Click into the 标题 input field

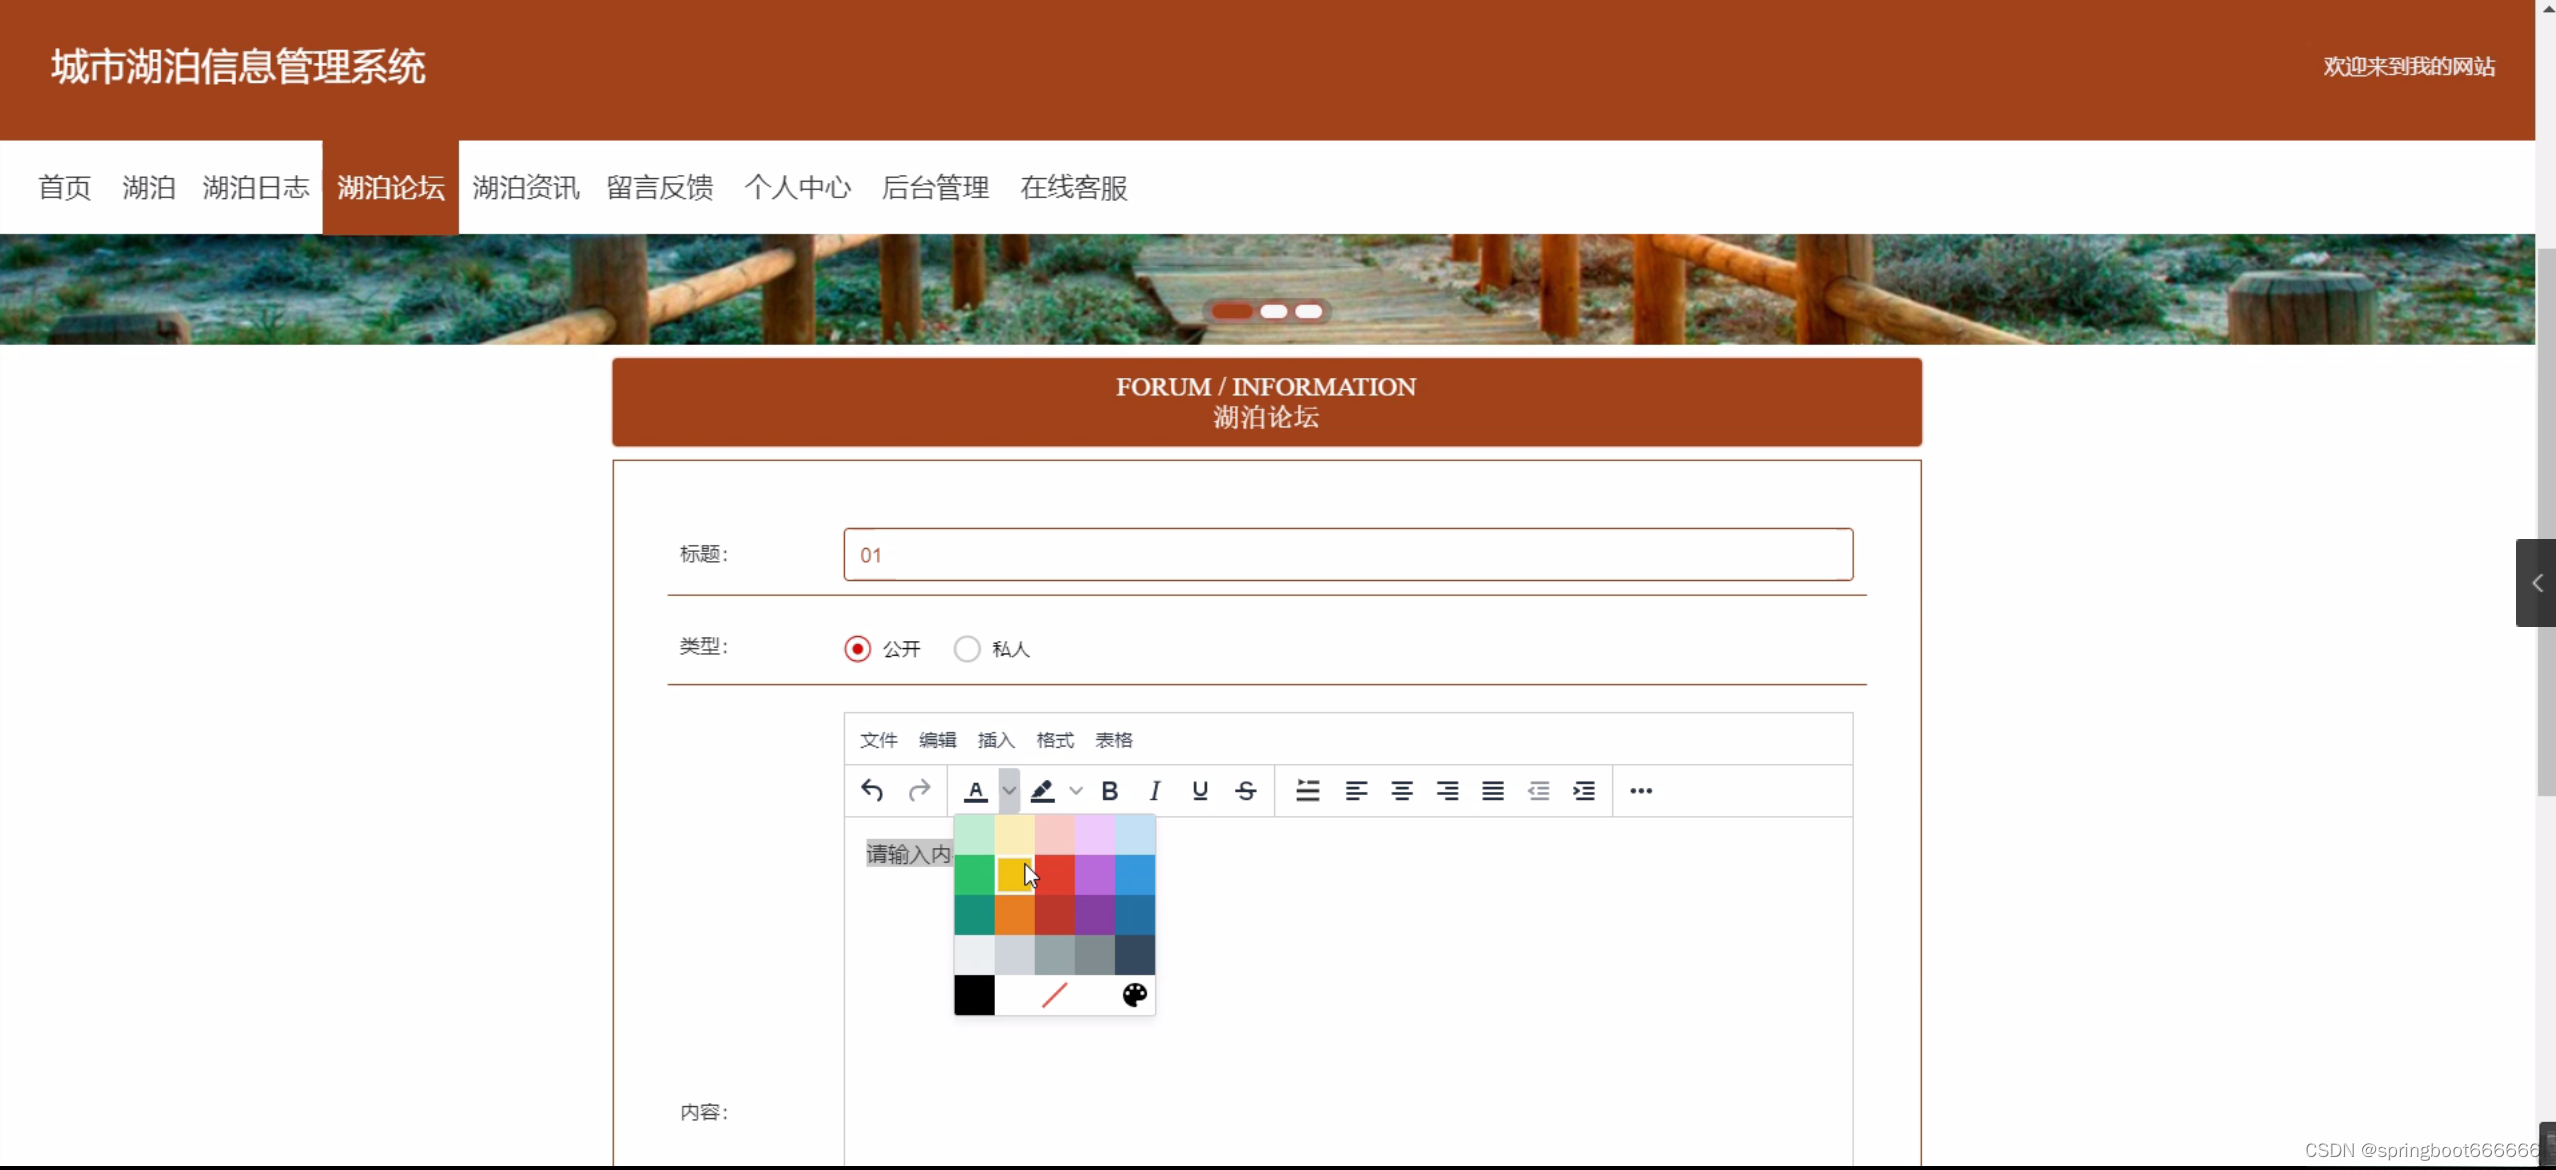pos(1347,555)
